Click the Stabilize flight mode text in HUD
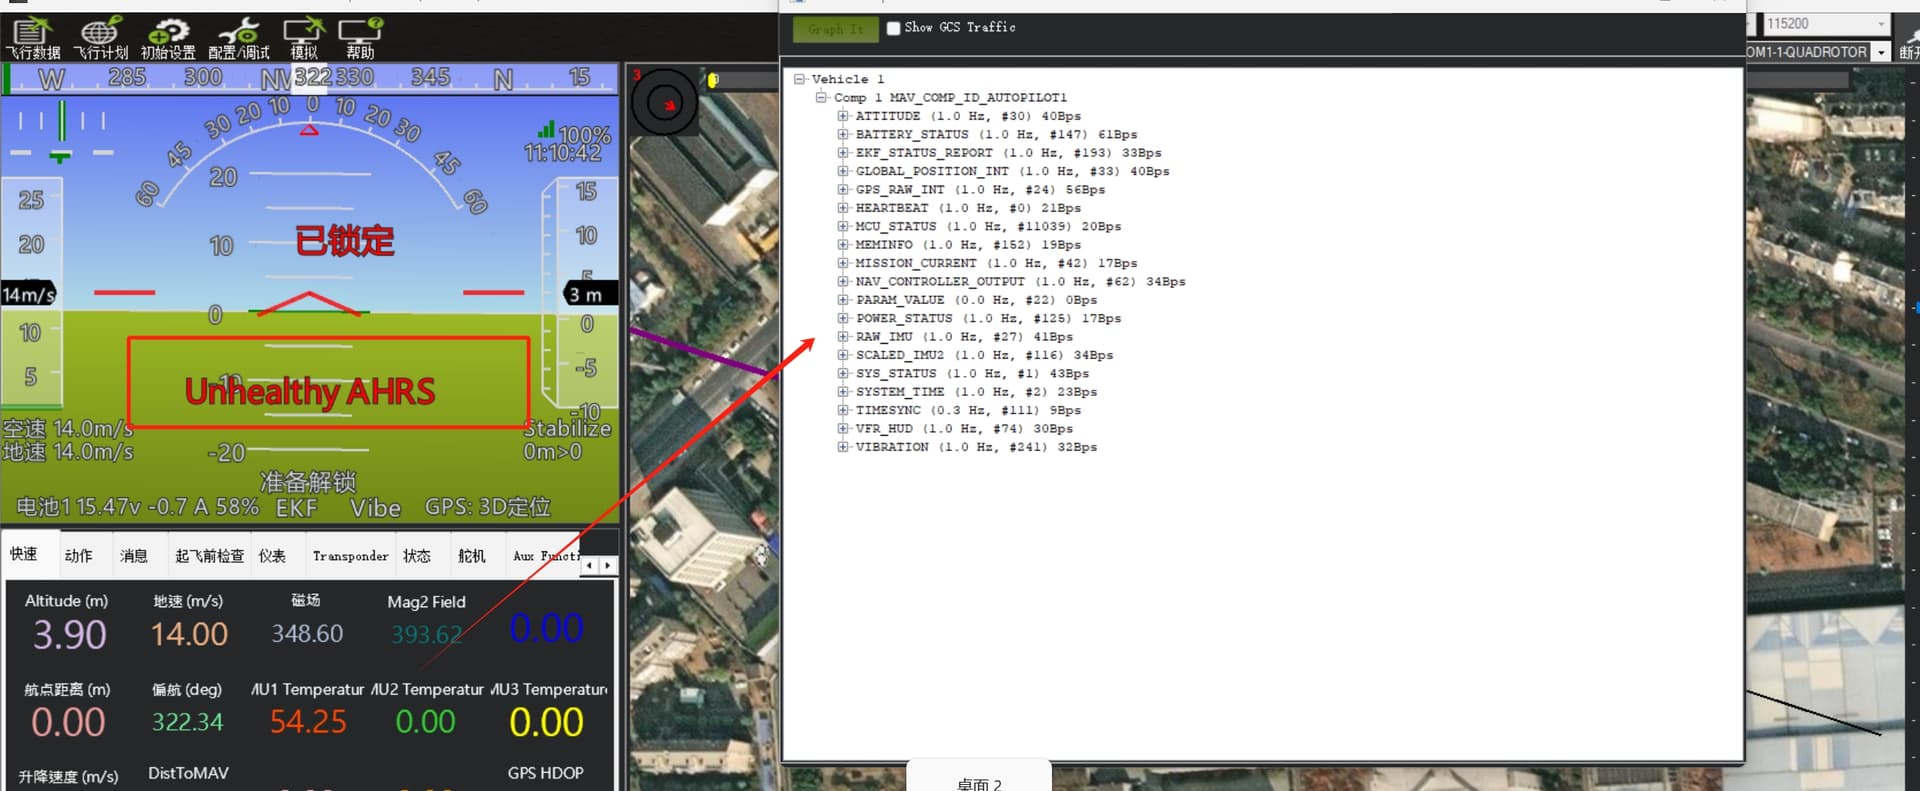Viewport: 1920px width, 791px height. click(567, 428)
